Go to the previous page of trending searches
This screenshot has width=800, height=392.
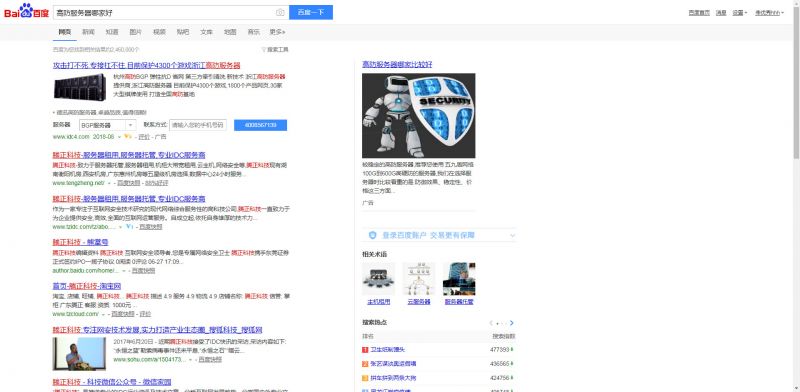(x=491, y=323)
